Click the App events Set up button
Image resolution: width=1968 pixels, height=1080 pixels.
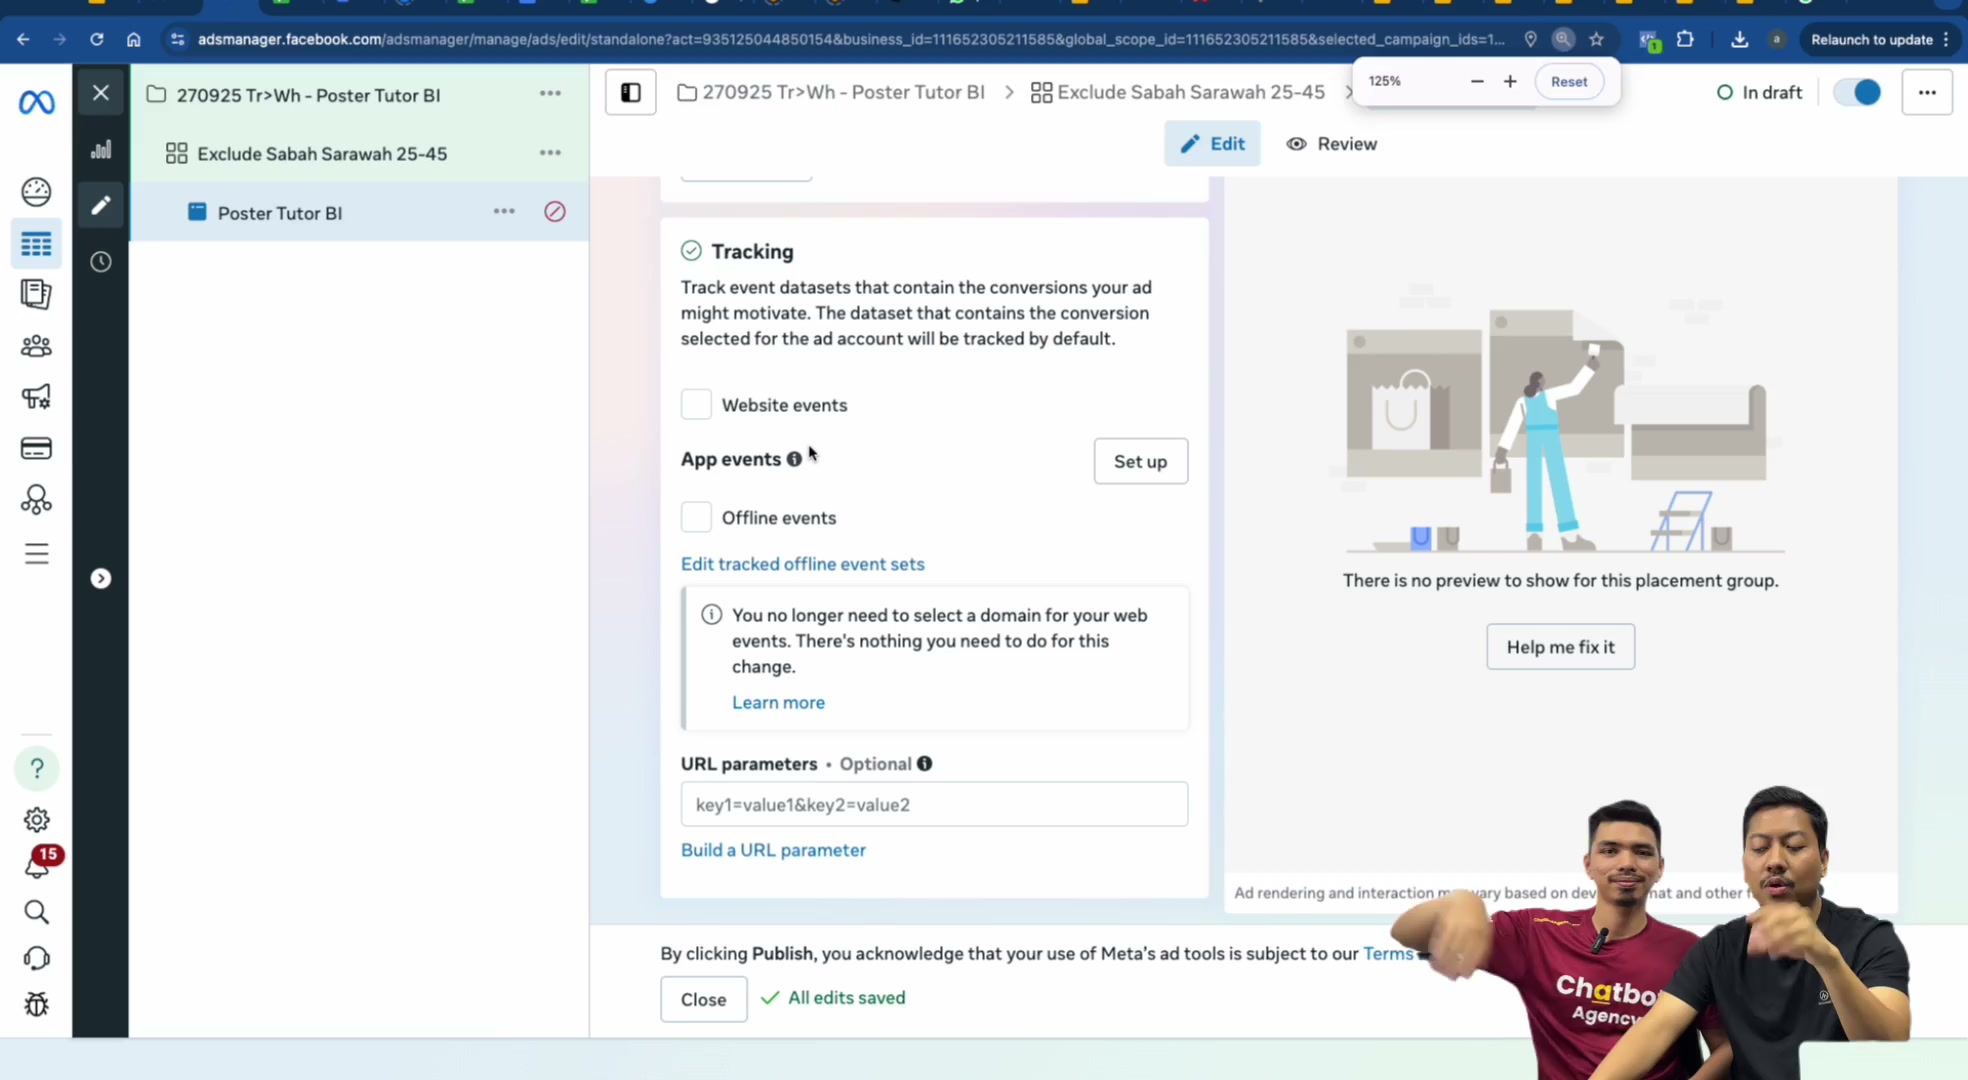pos(1140,461)
